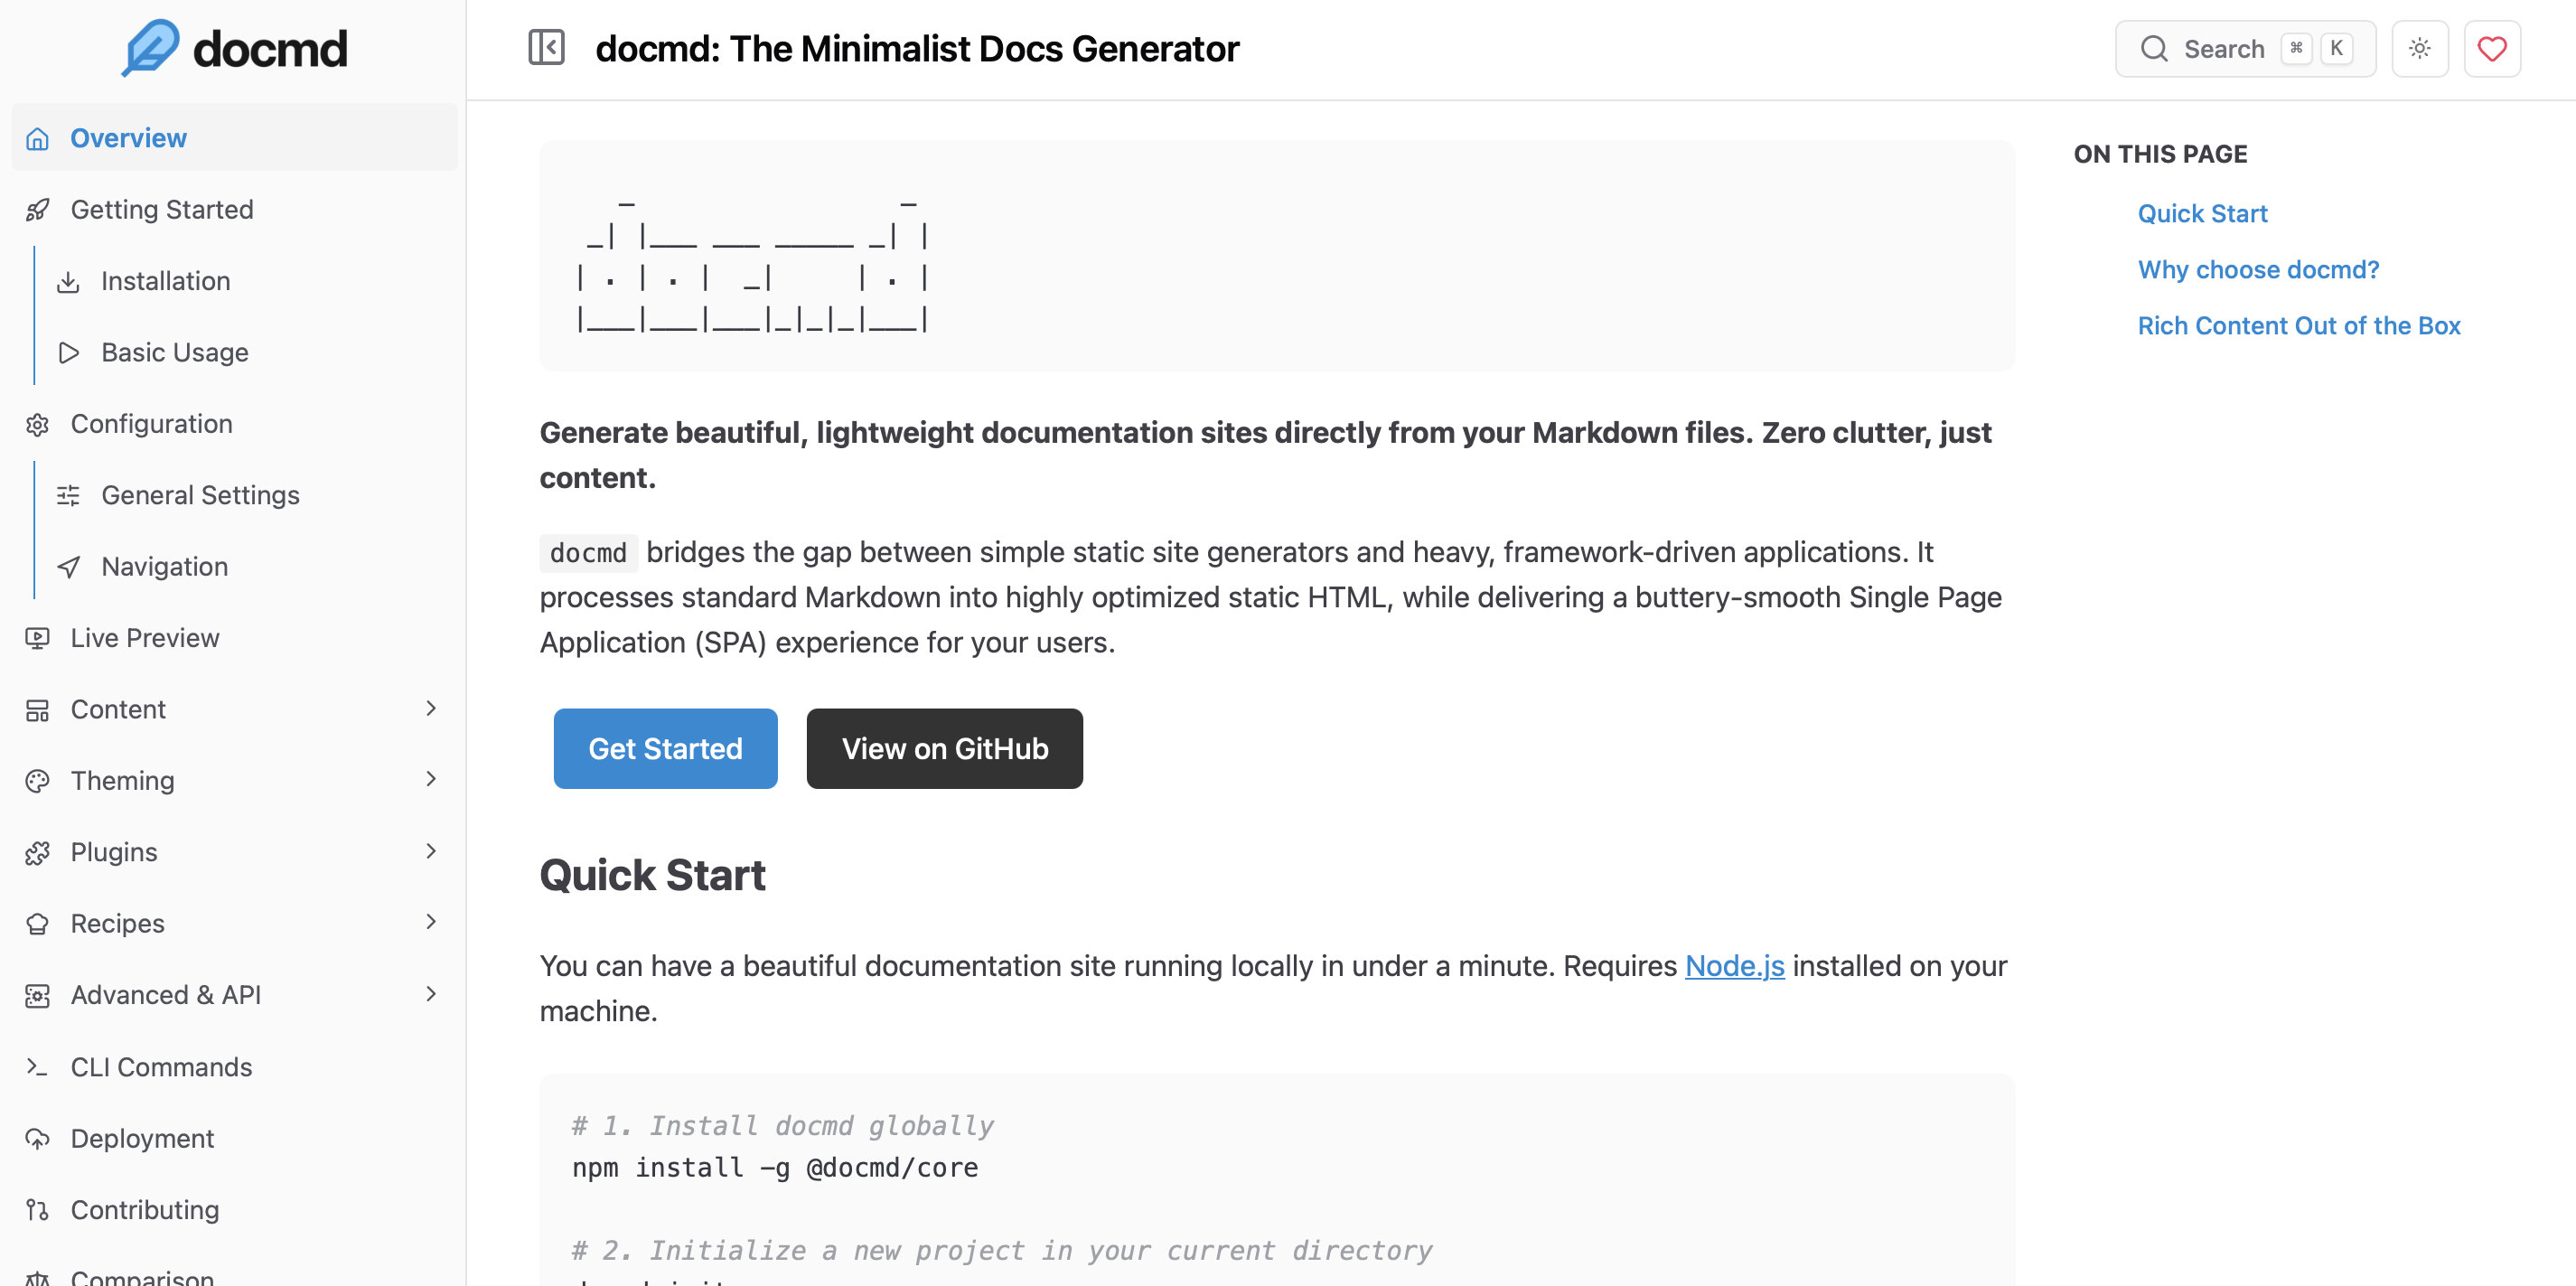The height and width of the screenshot is (1286, 2576).
Task: Collapse the sidebar with the panel toggle
Action: pyautogui.click(x=546, y=48)
